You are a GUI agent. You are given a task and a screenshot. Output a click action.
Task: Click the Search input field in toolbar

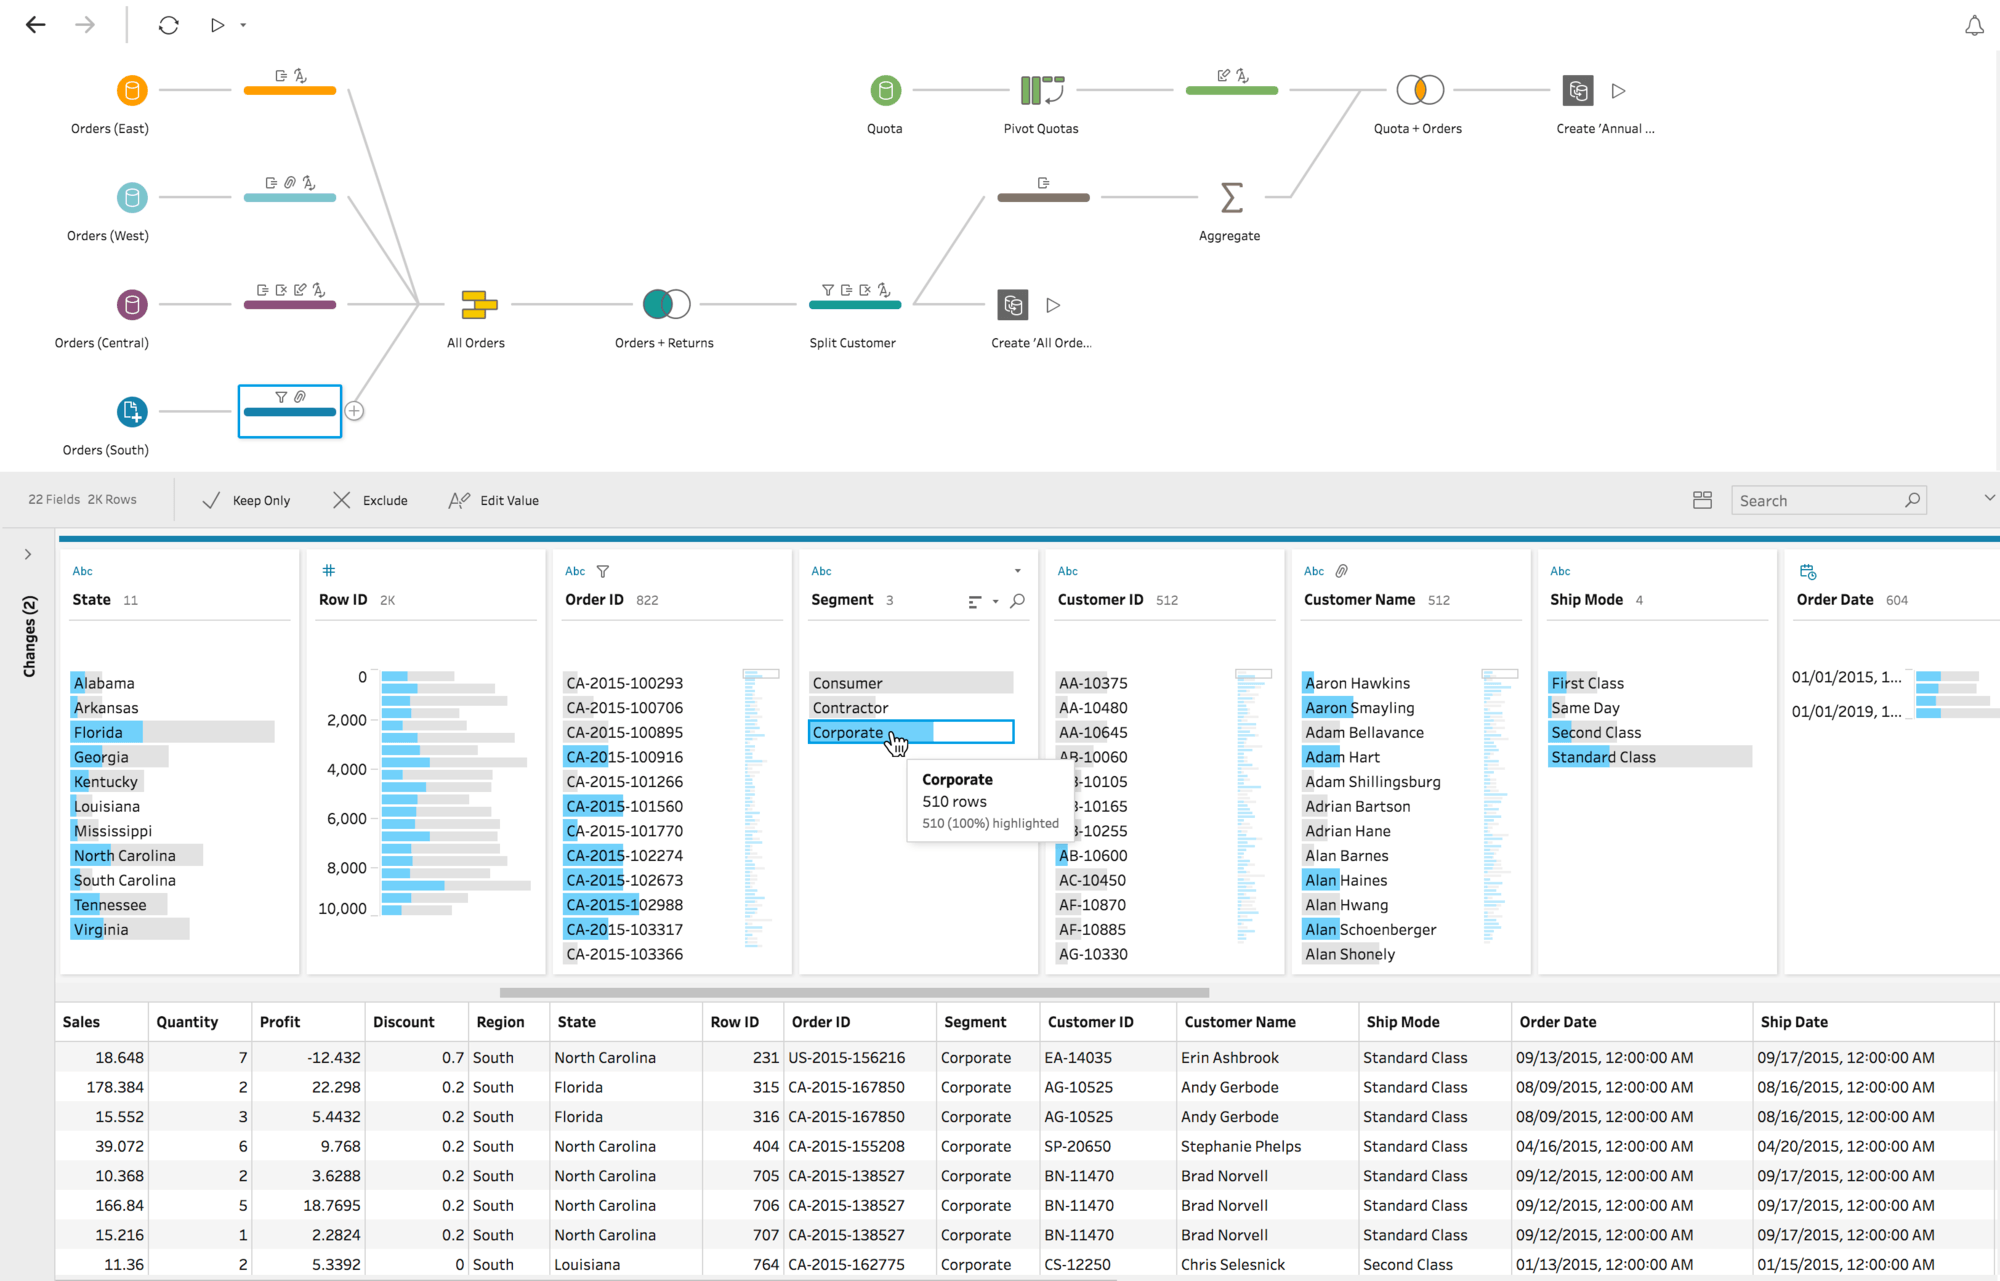(1828, 500)
